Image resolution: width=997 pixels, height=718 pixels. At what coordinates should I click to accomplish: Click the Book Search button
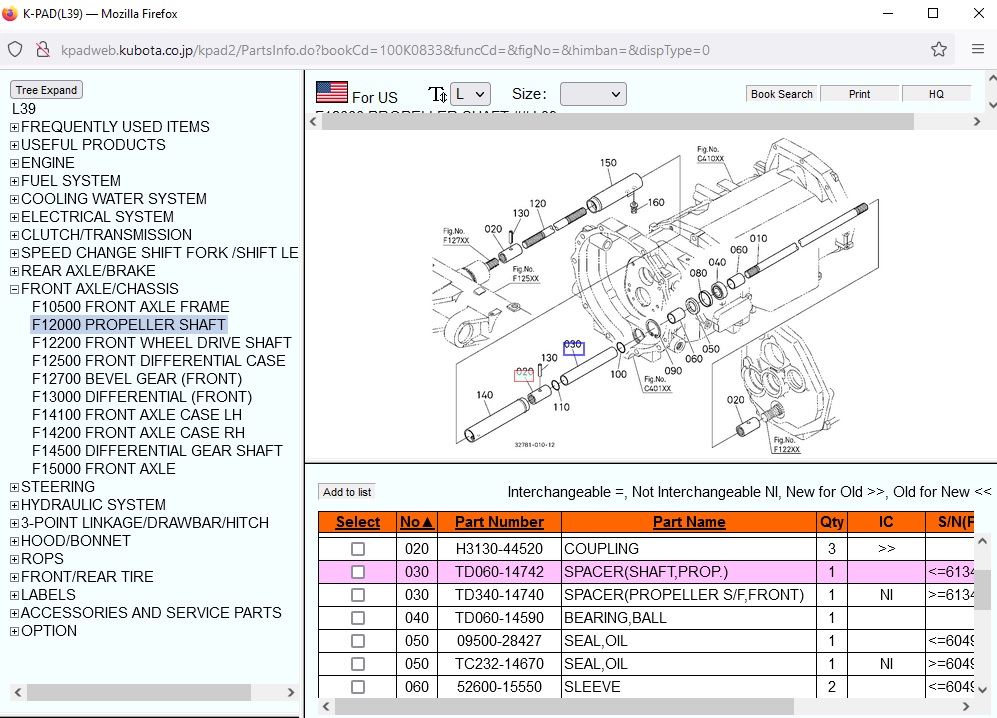781,94
